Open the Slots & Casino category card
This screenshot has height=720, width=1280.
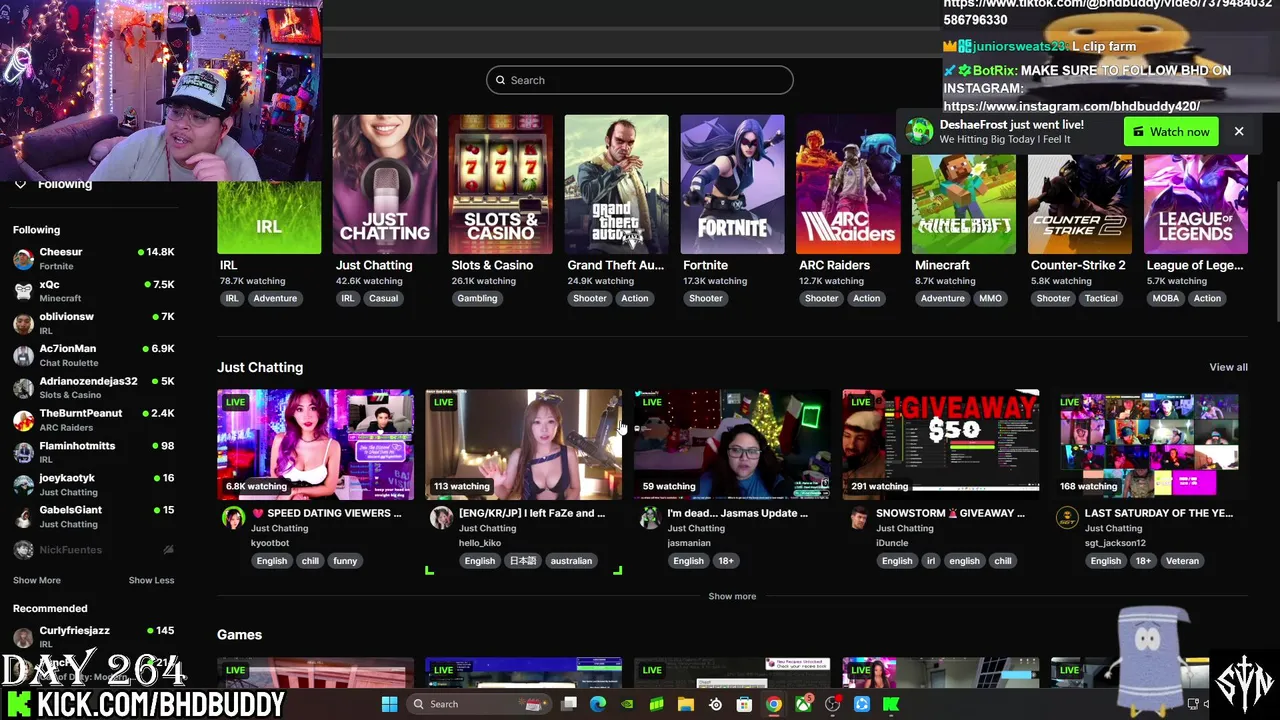click(x=501, y=184)
